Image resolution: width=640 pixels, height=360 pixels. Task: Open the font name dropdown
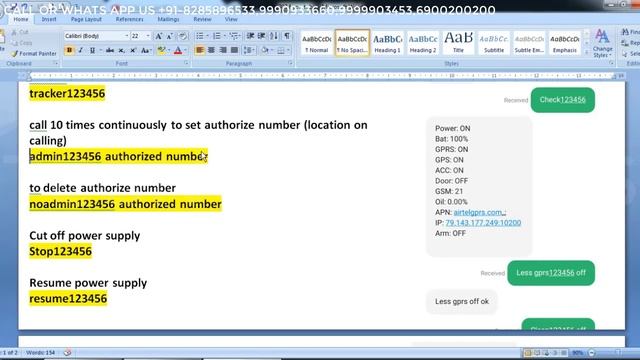(127, 36)
